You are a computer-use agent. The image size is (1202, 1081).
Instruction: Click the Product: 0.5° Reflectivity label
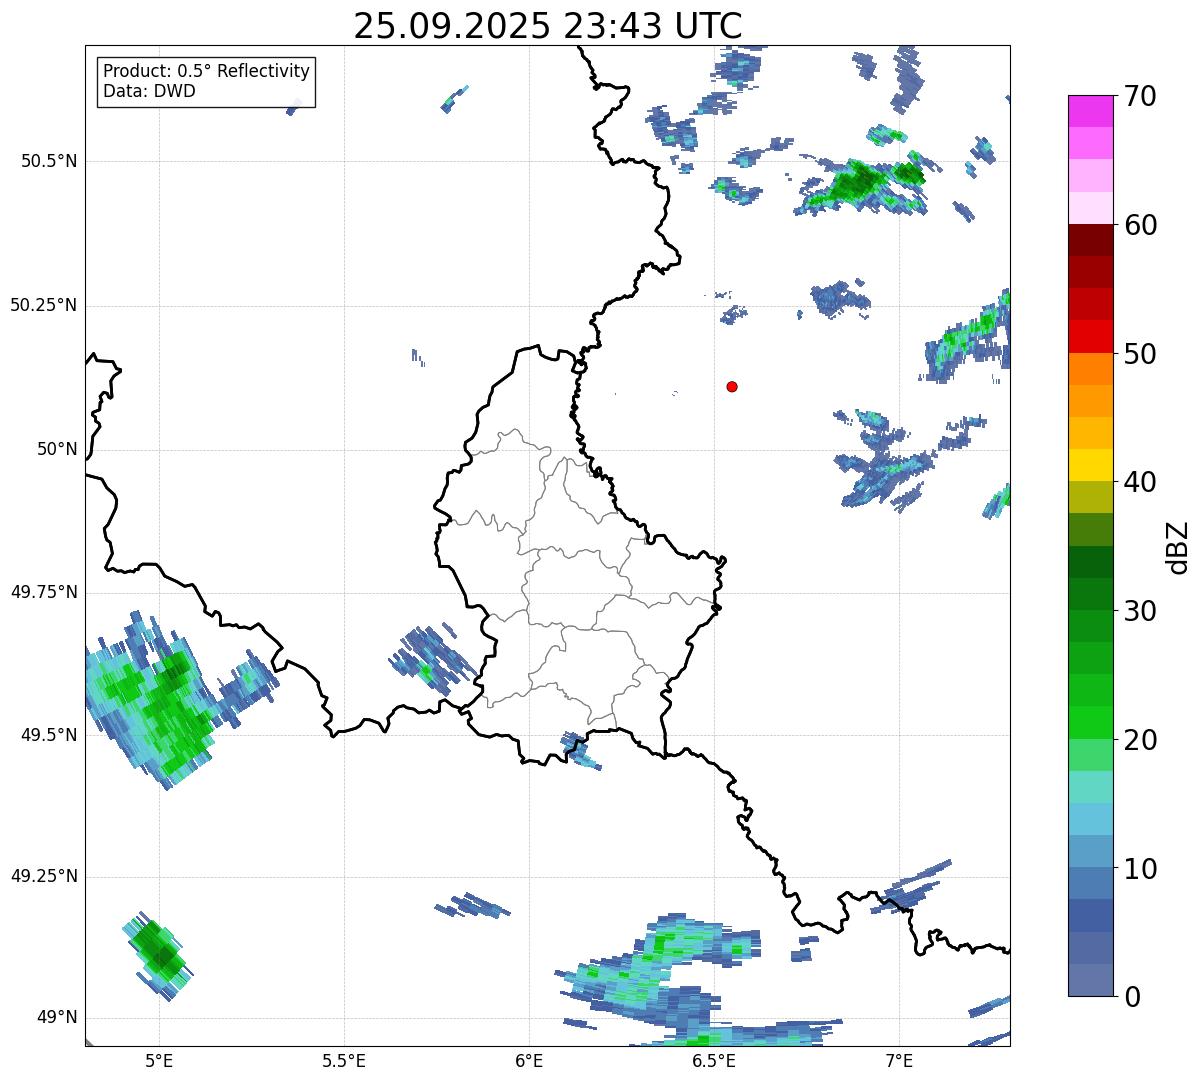pyautogui.click(x=206, y=72)
